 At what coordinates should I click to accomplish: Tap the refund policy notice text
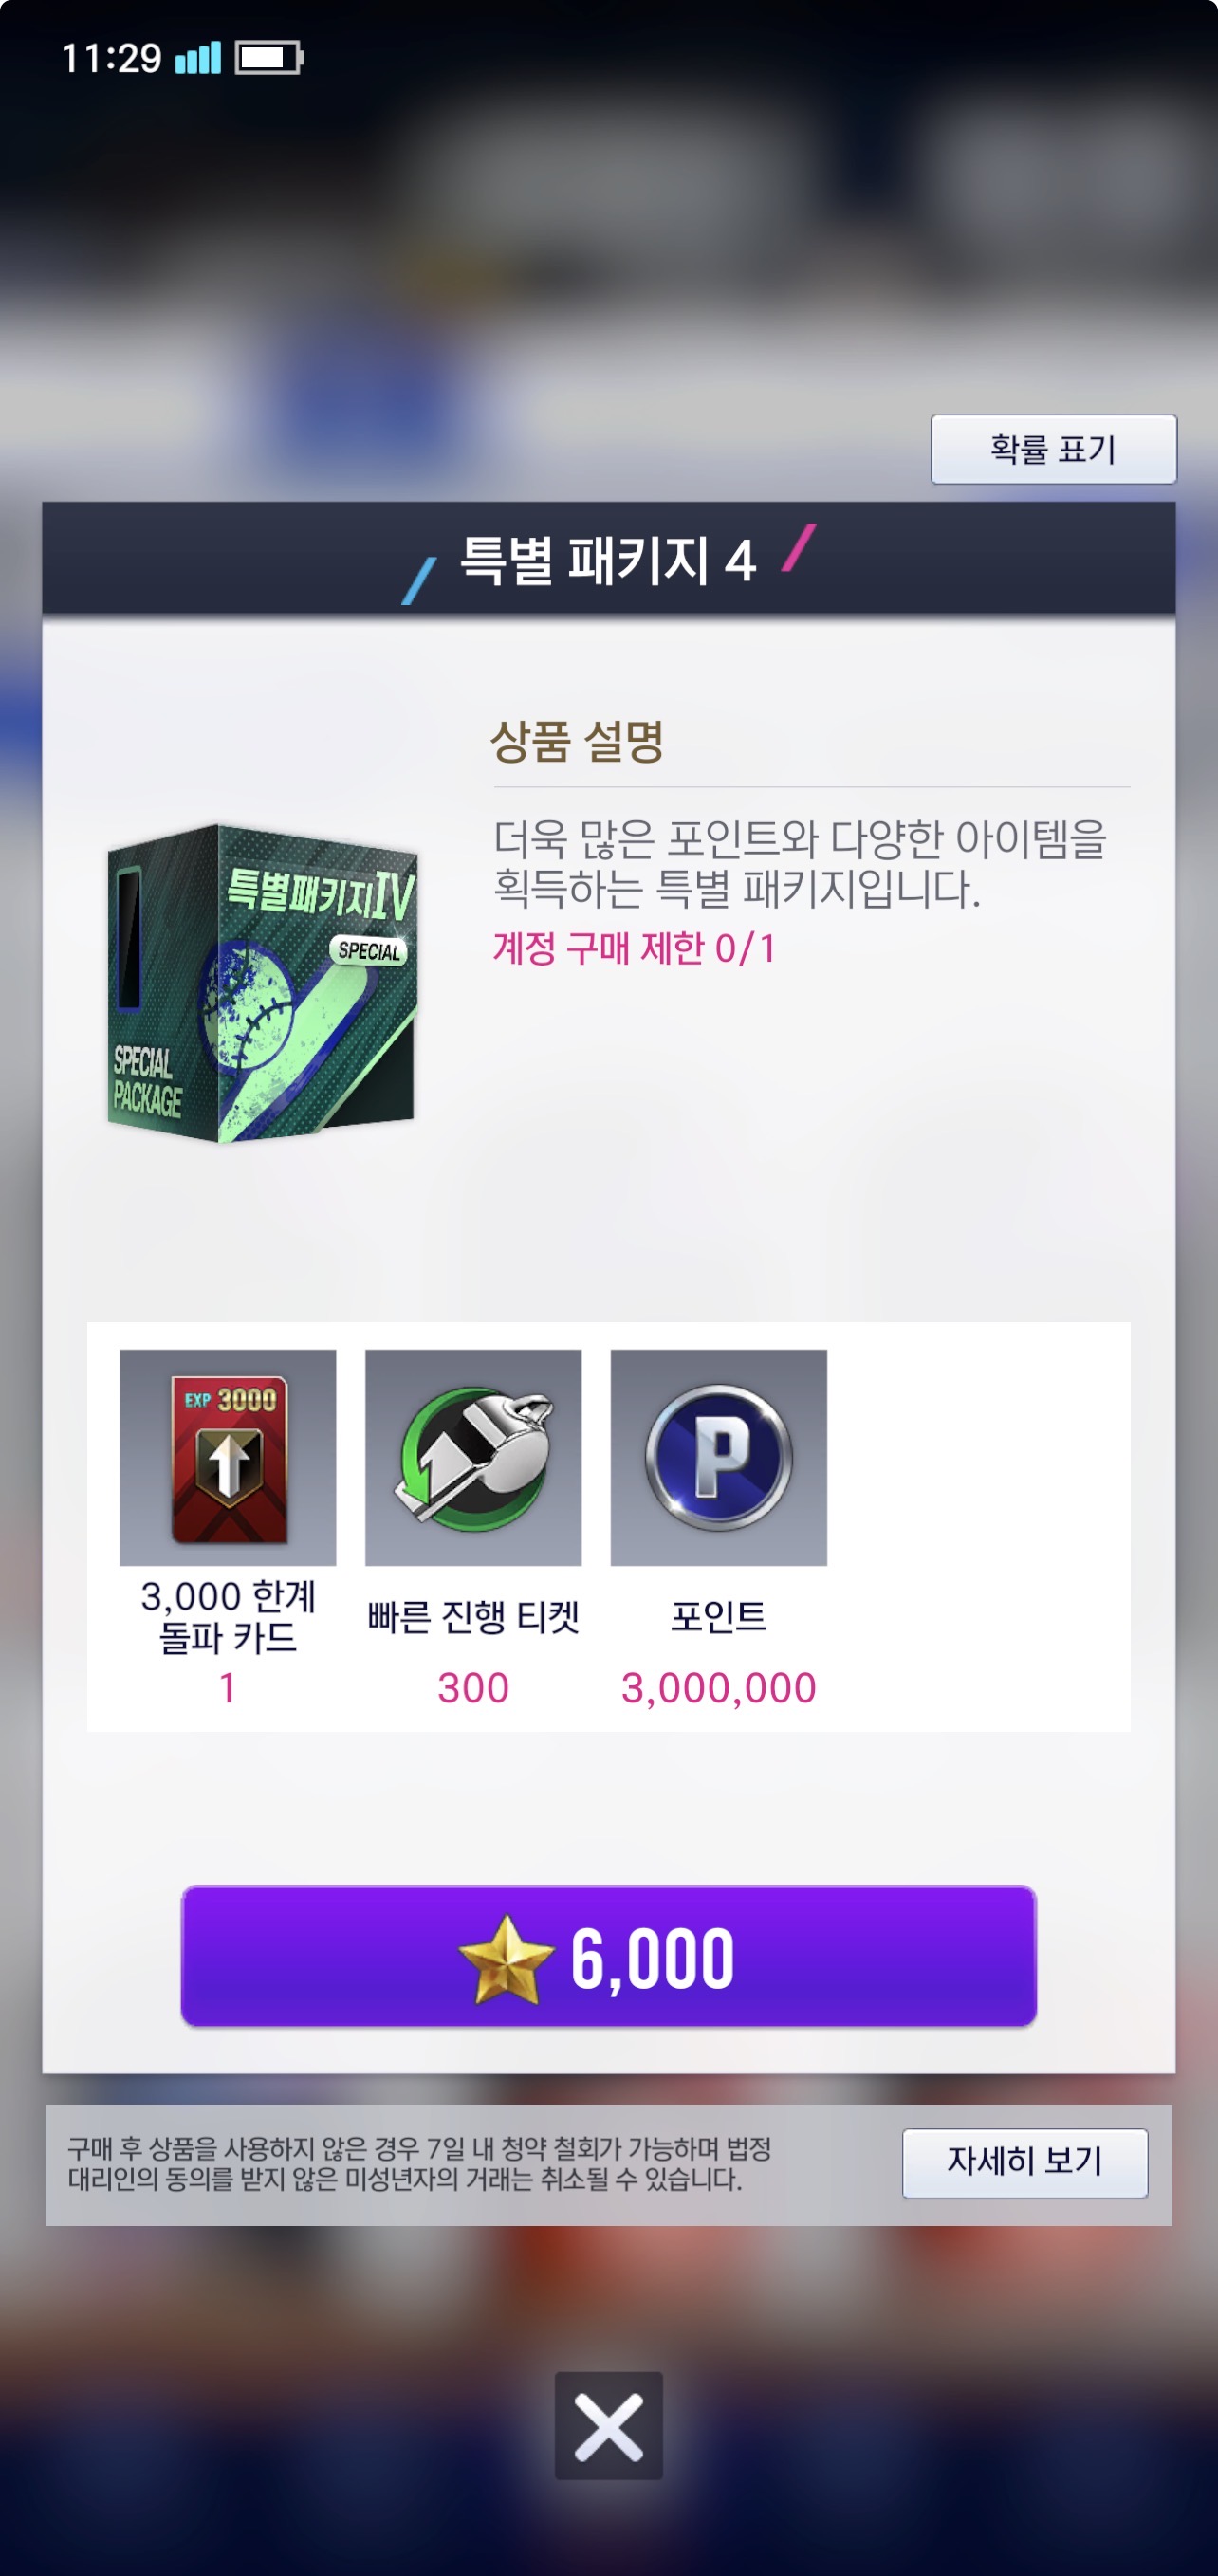(x=420, y=2164)
